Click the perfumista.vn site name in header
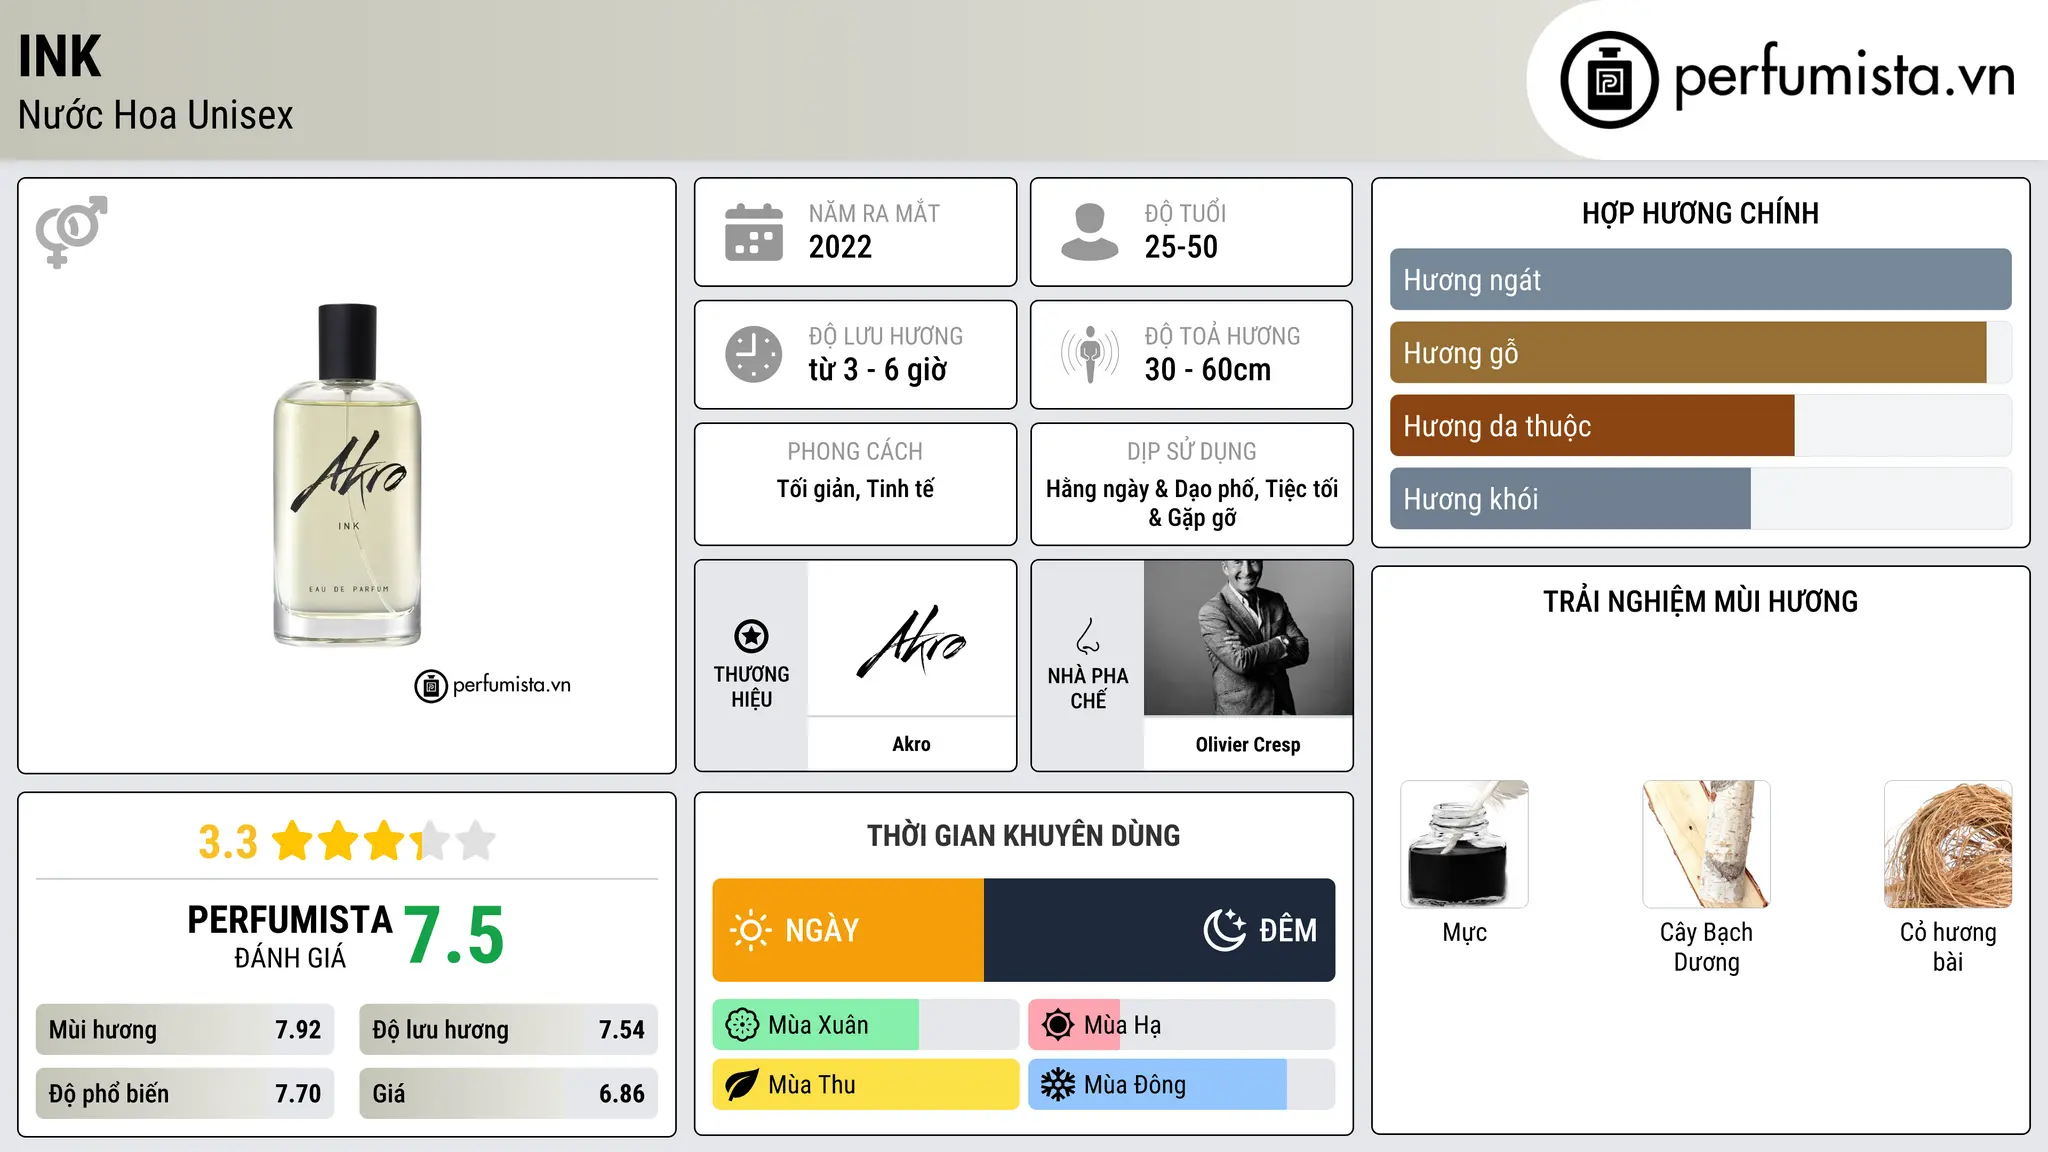2048x1152 pixels. 1845,76
